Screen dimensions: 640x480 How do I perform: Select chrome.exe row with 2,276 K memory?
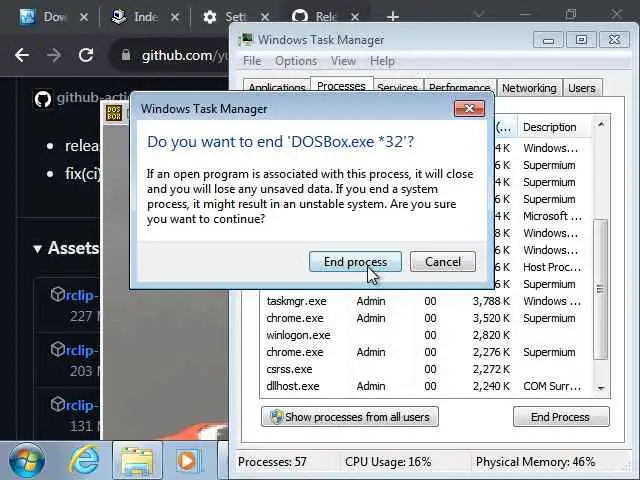pos(425,352)
